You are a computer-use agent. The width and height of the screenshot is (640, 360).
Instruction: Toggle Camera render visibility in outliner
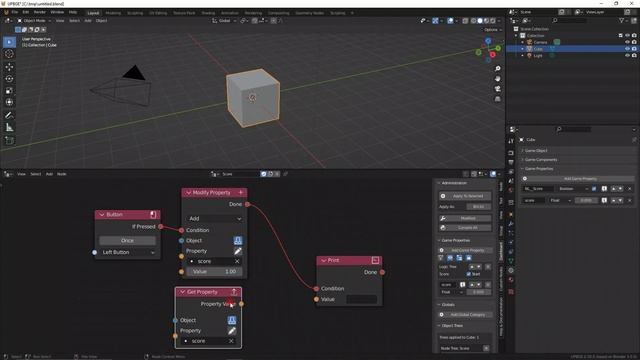634,42
